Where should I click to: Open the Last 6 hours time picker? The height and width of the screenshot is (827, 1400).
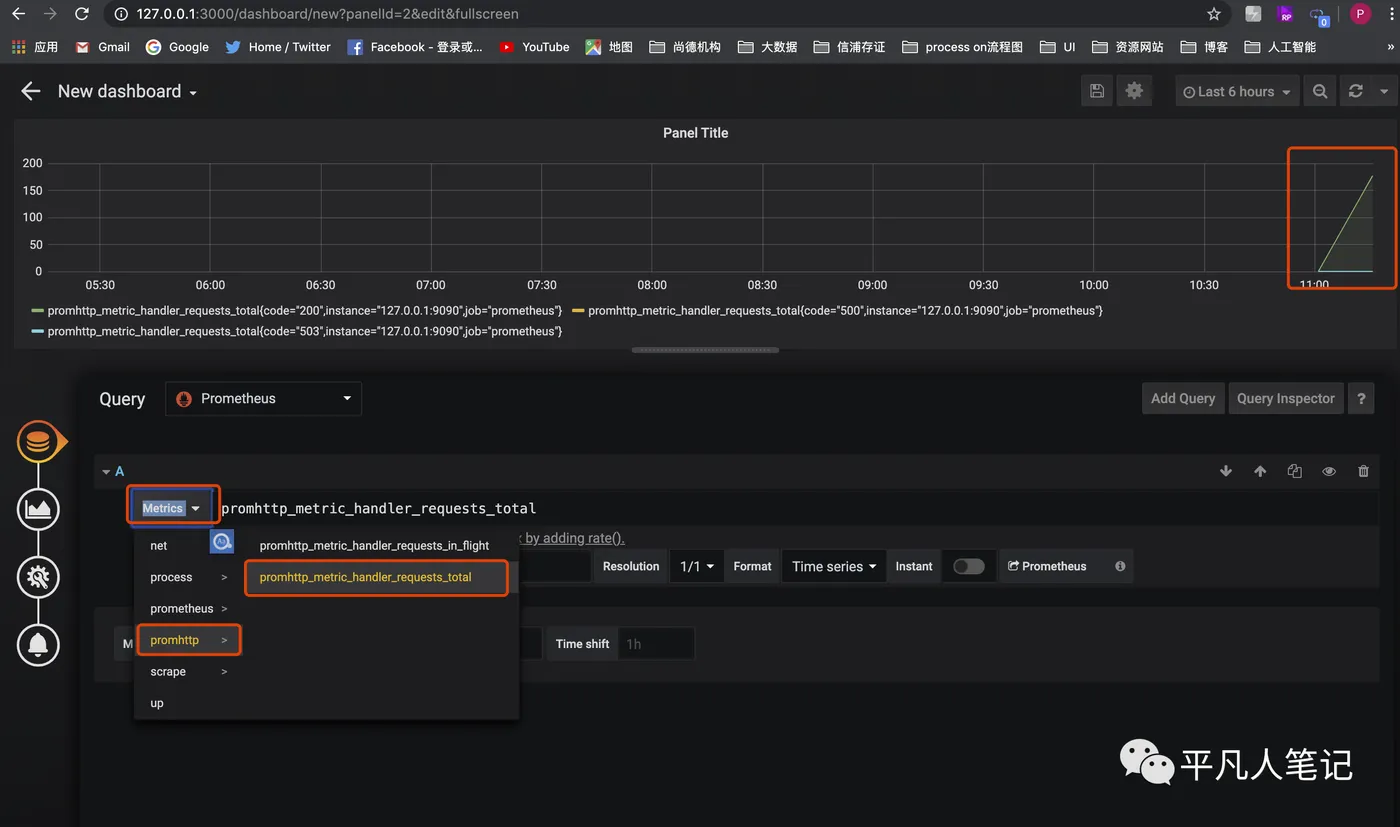1237,91
